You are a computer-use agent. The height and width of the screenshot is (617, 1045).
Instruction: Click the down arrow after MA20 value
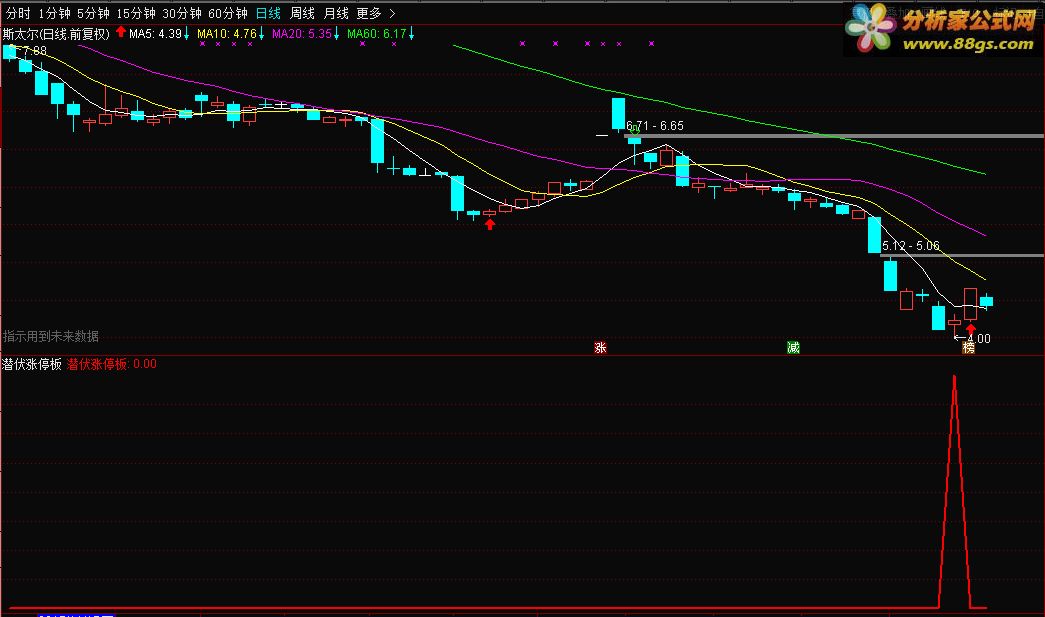(x=337, y=34)
